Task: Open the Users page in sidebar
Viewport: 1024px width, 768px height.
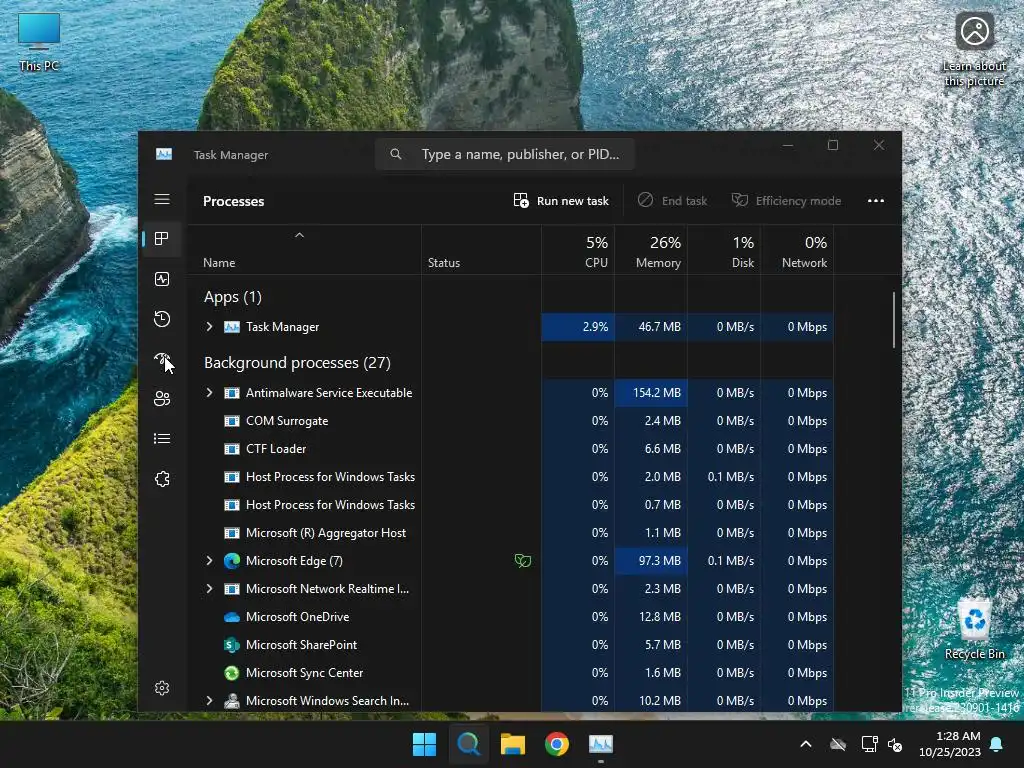Action: [x=162, y=398]
